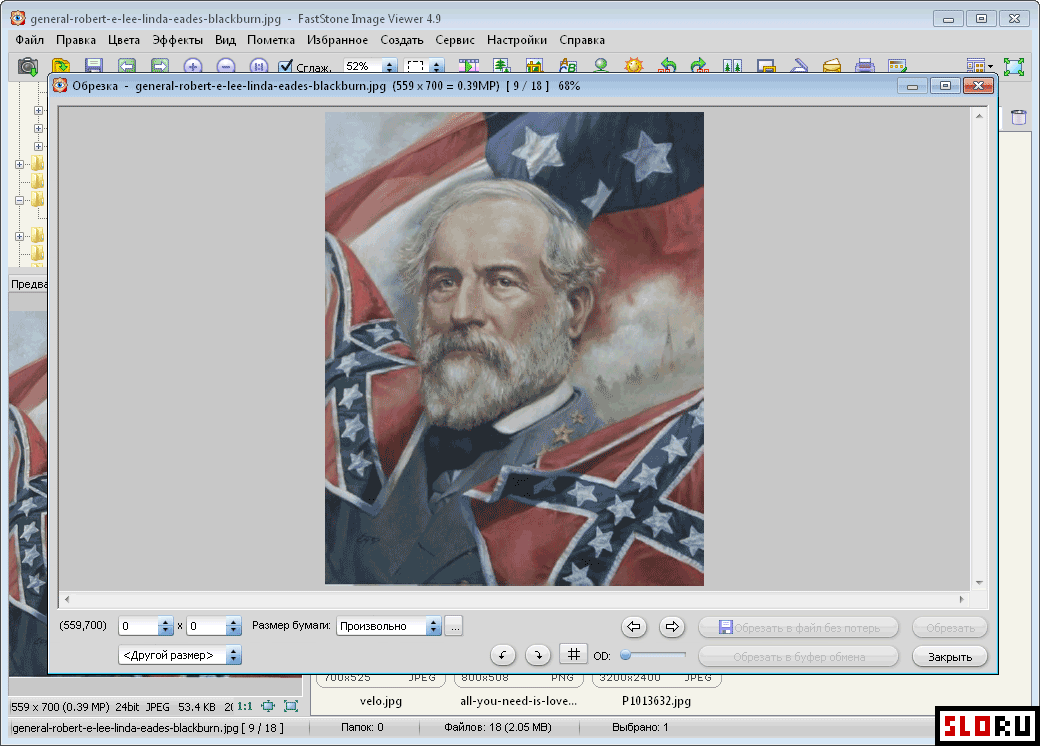Open the view style dropdown arrow
Screen dimensions: 1040x746
pos(990,66)
